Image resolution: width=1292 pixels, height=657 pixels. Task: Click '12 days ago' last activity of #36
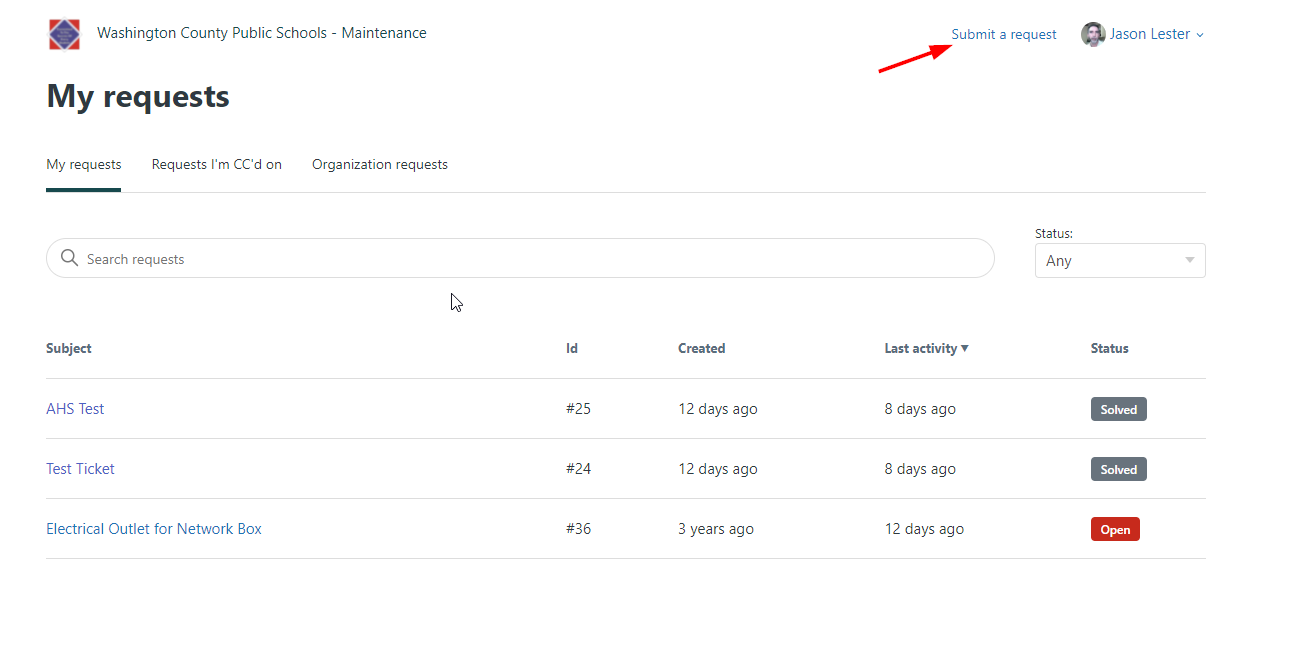point(925,528)
